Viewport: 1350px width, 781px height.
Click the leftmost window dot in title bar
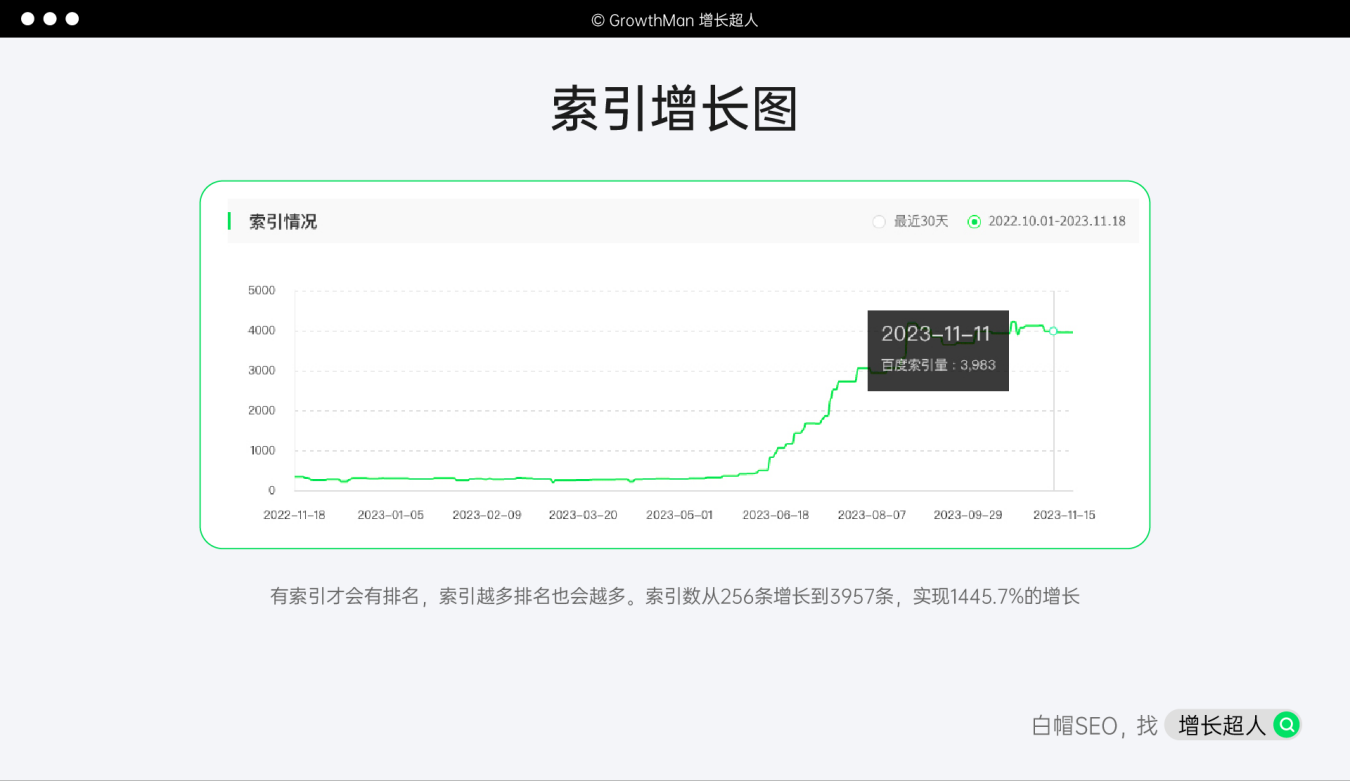pos(28,19)
